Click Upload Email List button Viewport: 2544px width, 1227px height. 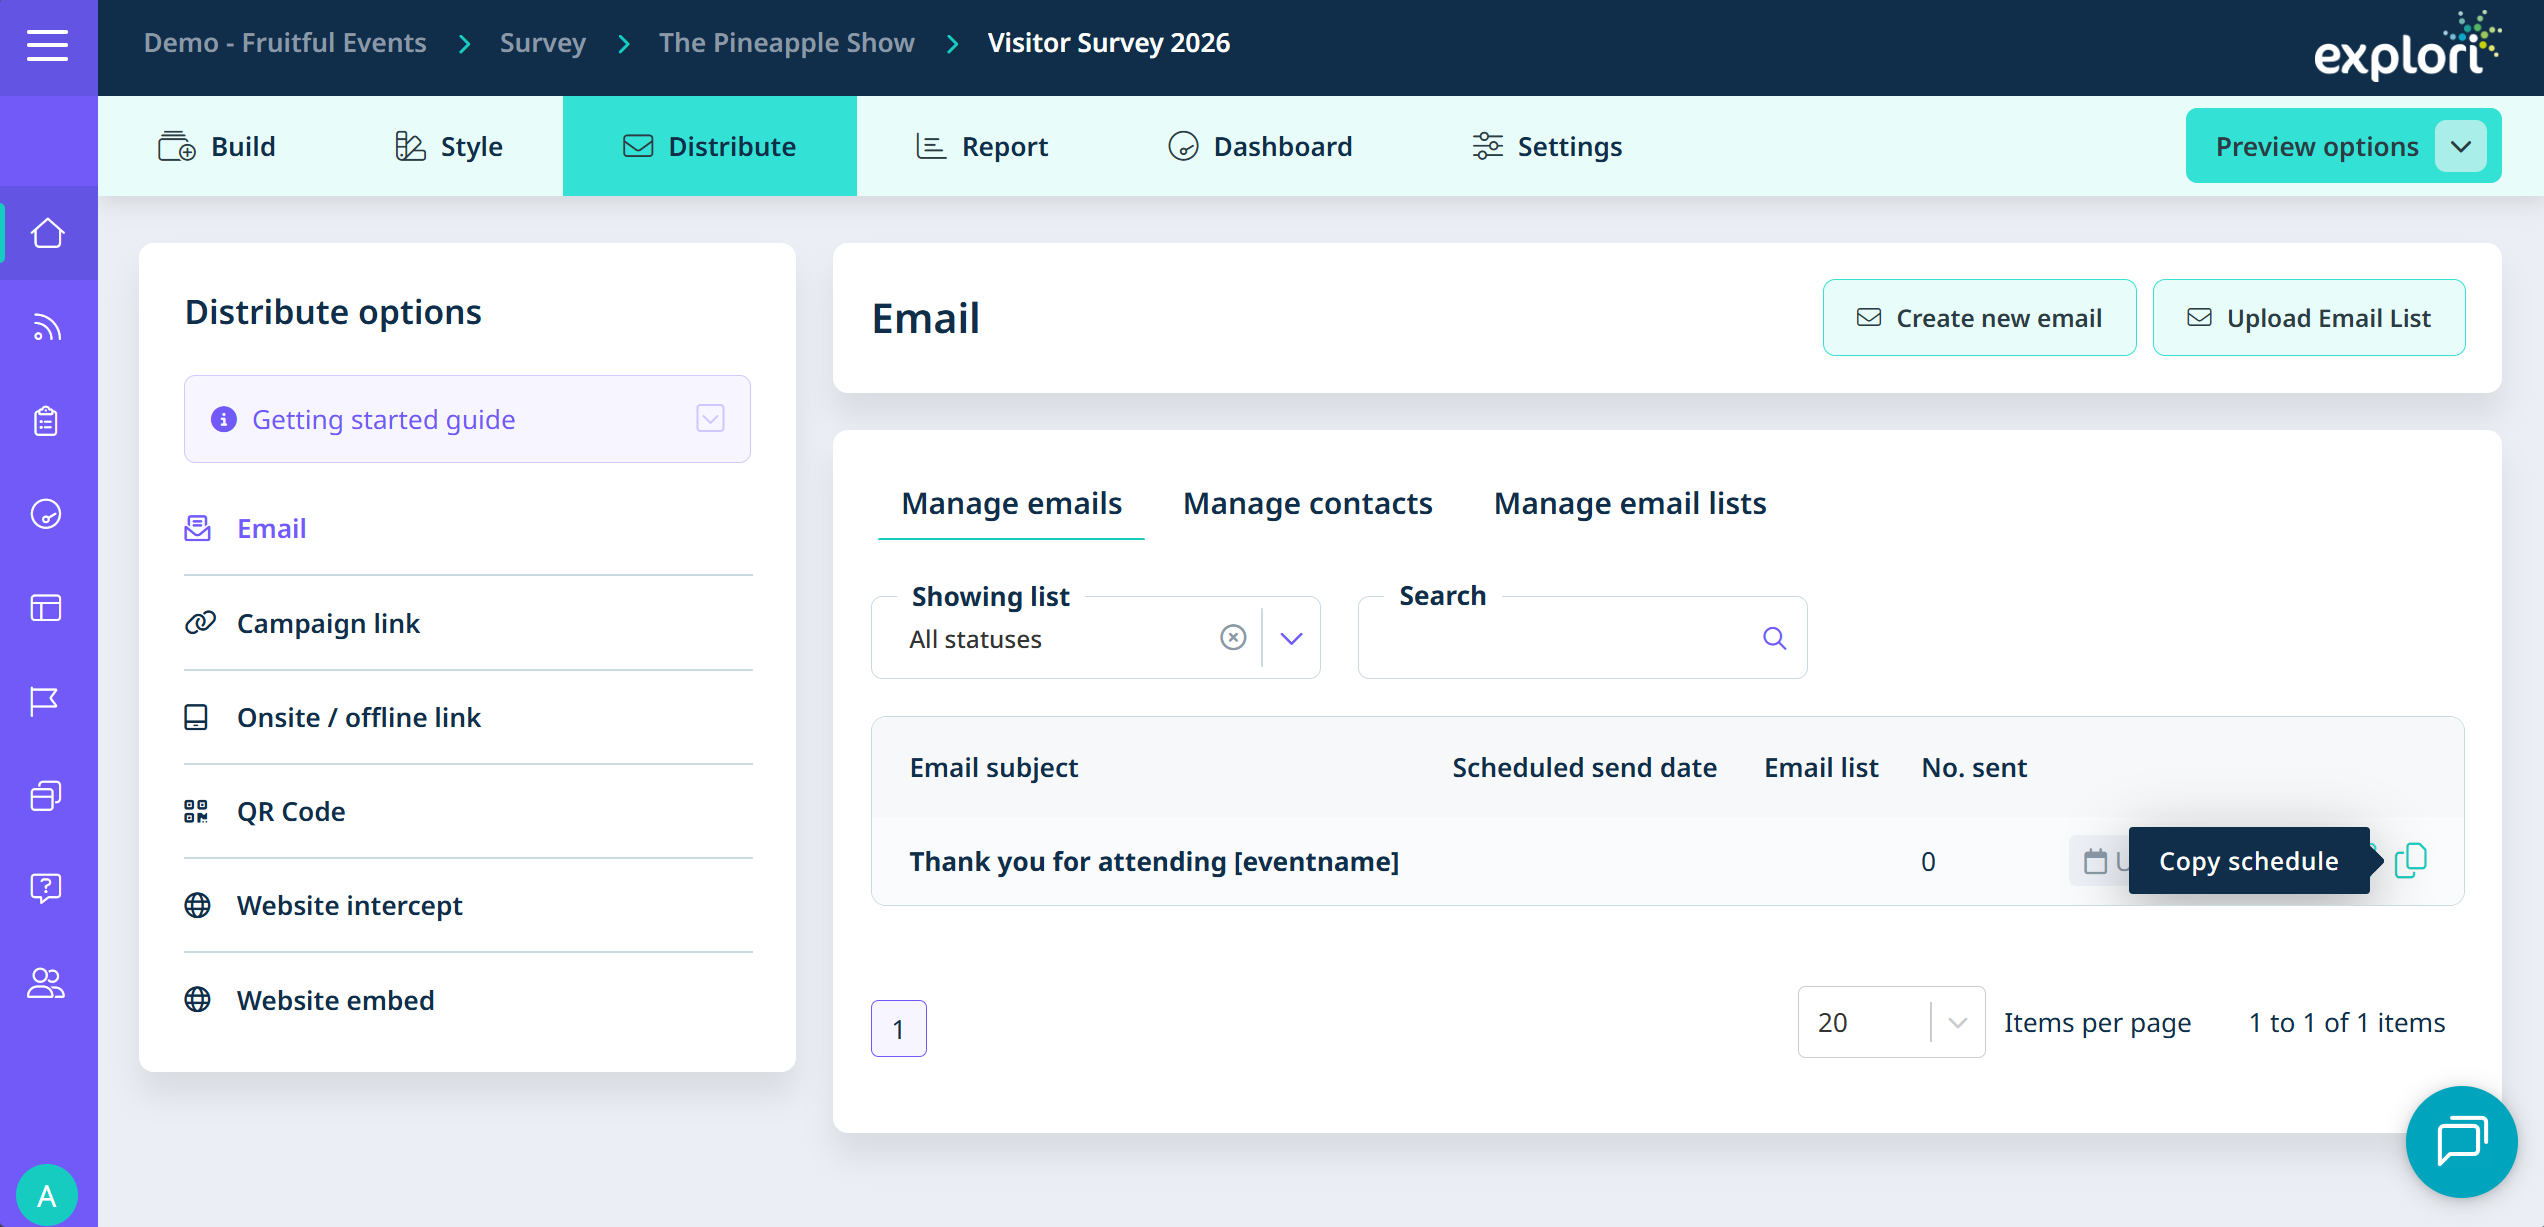click(2308, 318)
